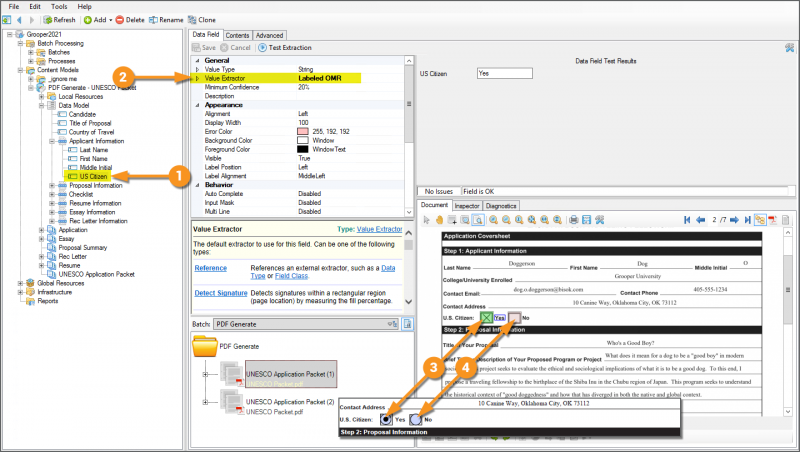Open the Reference help link
The image size is (800, 452).
tap(211, 268)
